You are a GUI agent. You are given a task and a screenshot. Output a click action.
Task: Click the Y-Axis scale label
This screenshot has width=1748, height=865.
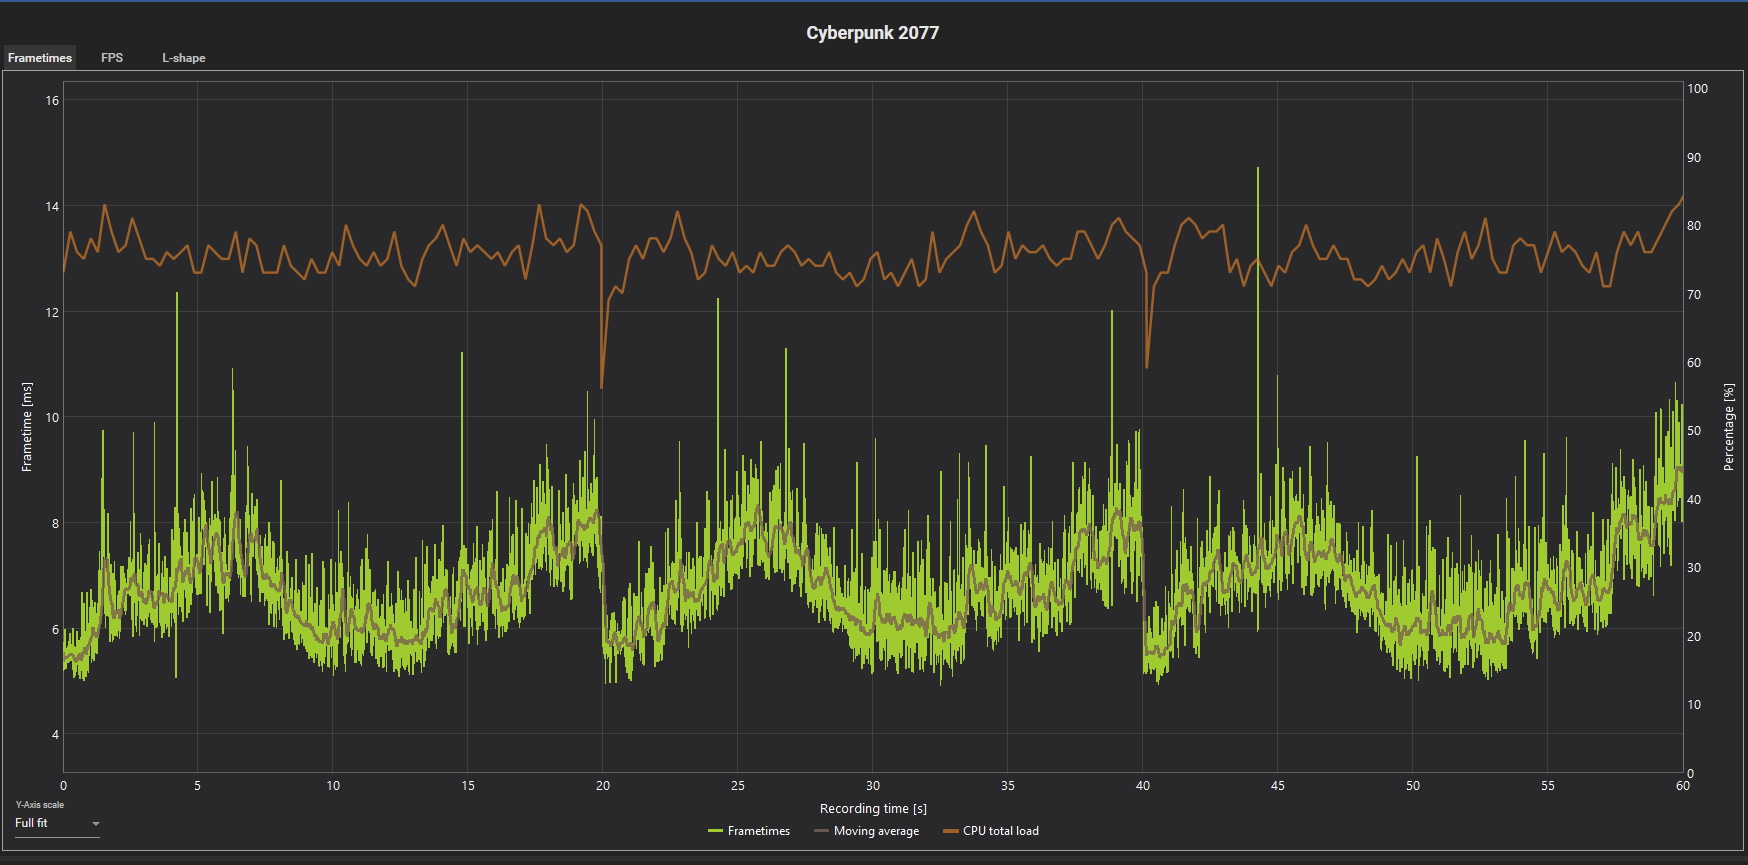(40, 805)
